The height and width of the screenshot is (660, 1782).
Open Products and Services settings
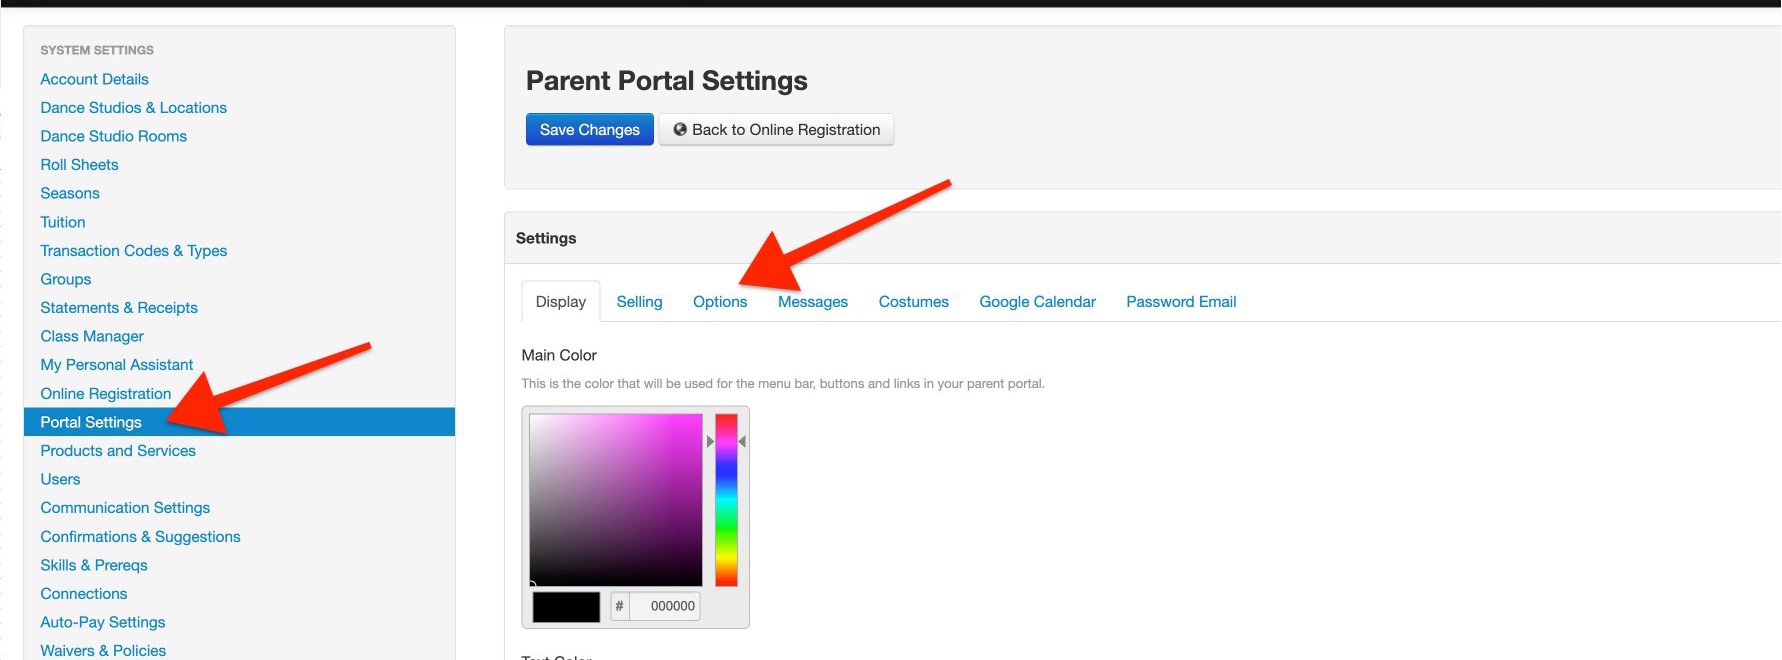(118, 451)
